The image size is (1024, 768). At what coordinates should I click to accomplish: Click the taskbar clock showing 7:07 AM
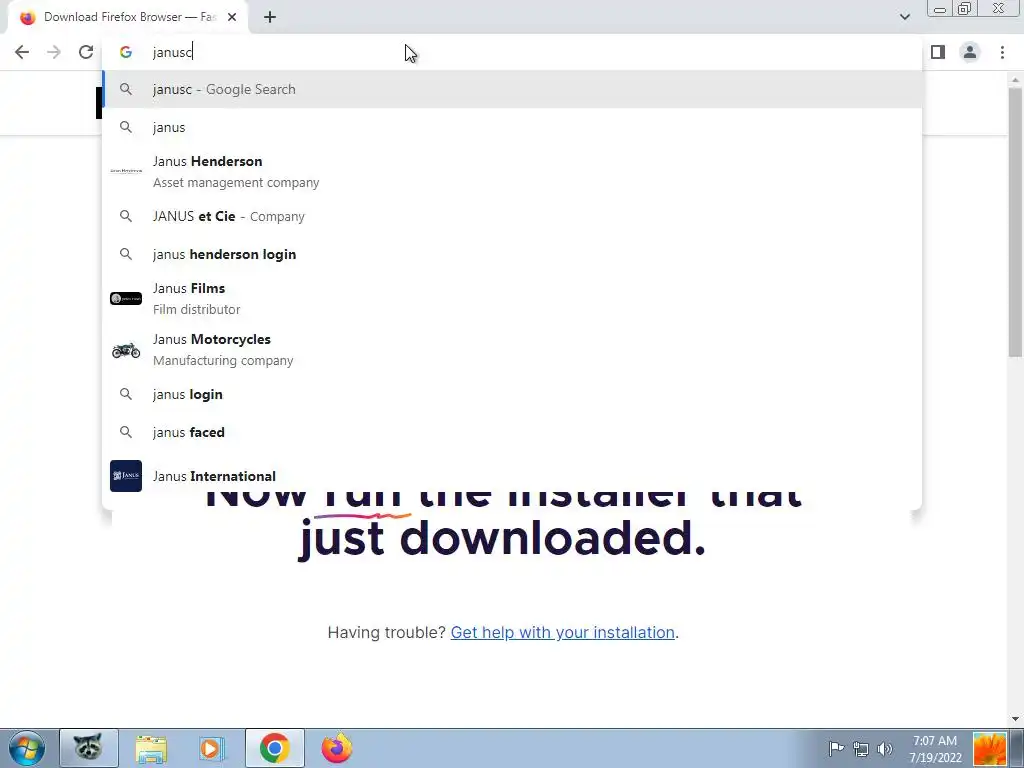(935, 749)
